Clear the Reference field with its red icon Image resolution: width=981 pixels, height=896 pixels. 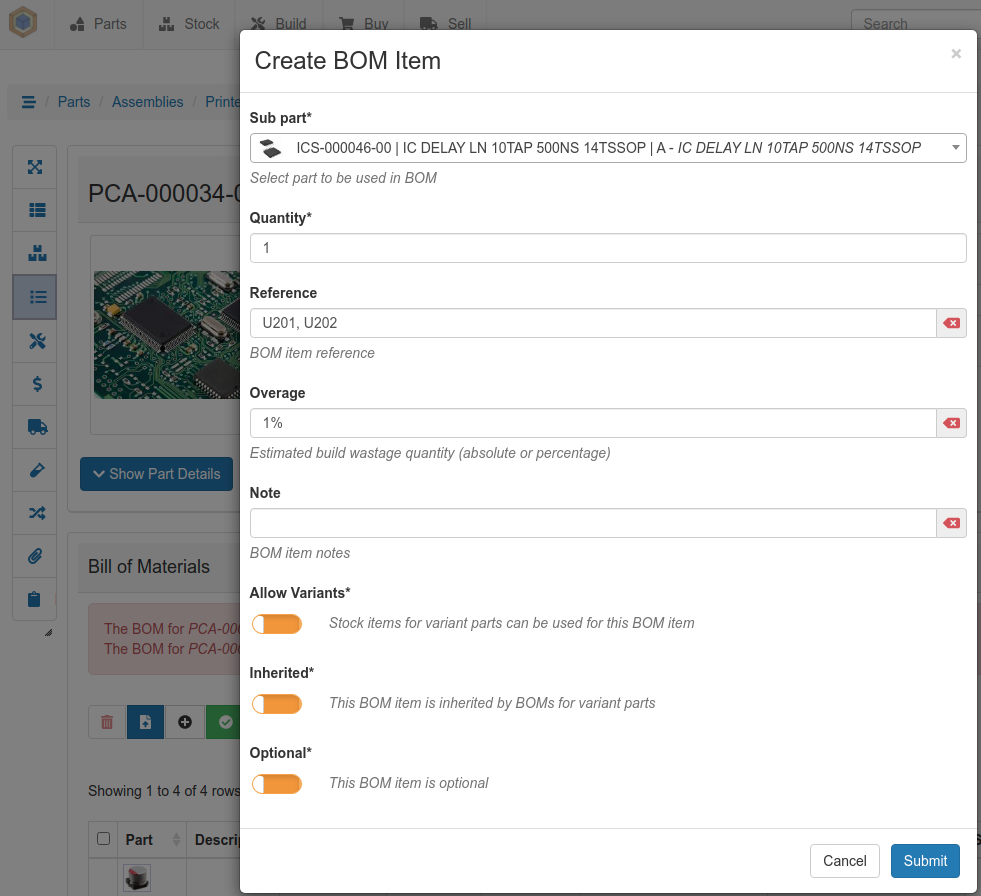[x=951, y=323]
